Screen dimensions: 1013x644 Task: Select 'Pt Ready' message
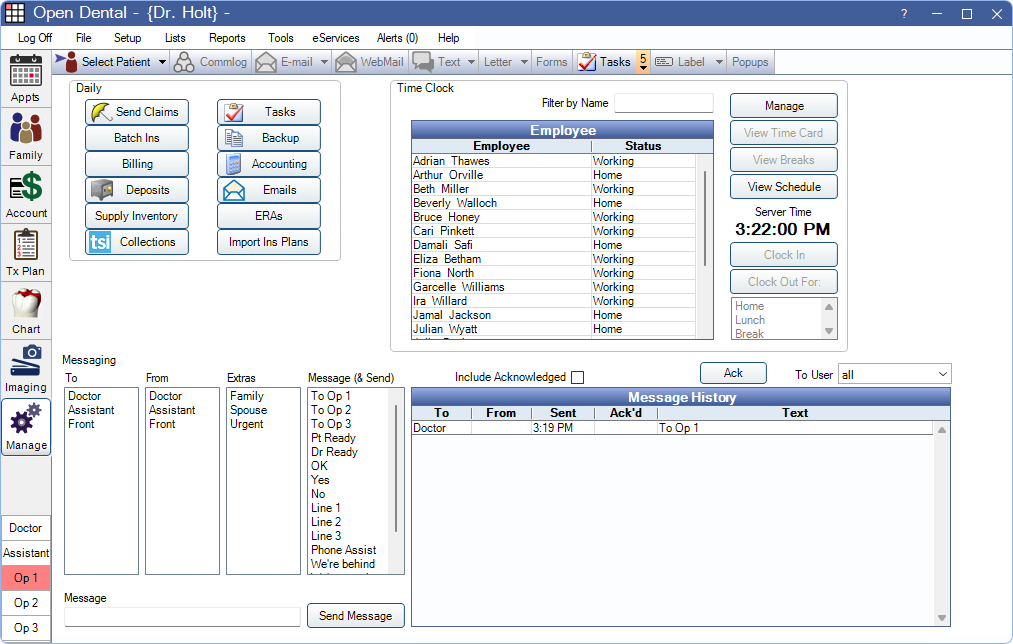pos(333,438)
